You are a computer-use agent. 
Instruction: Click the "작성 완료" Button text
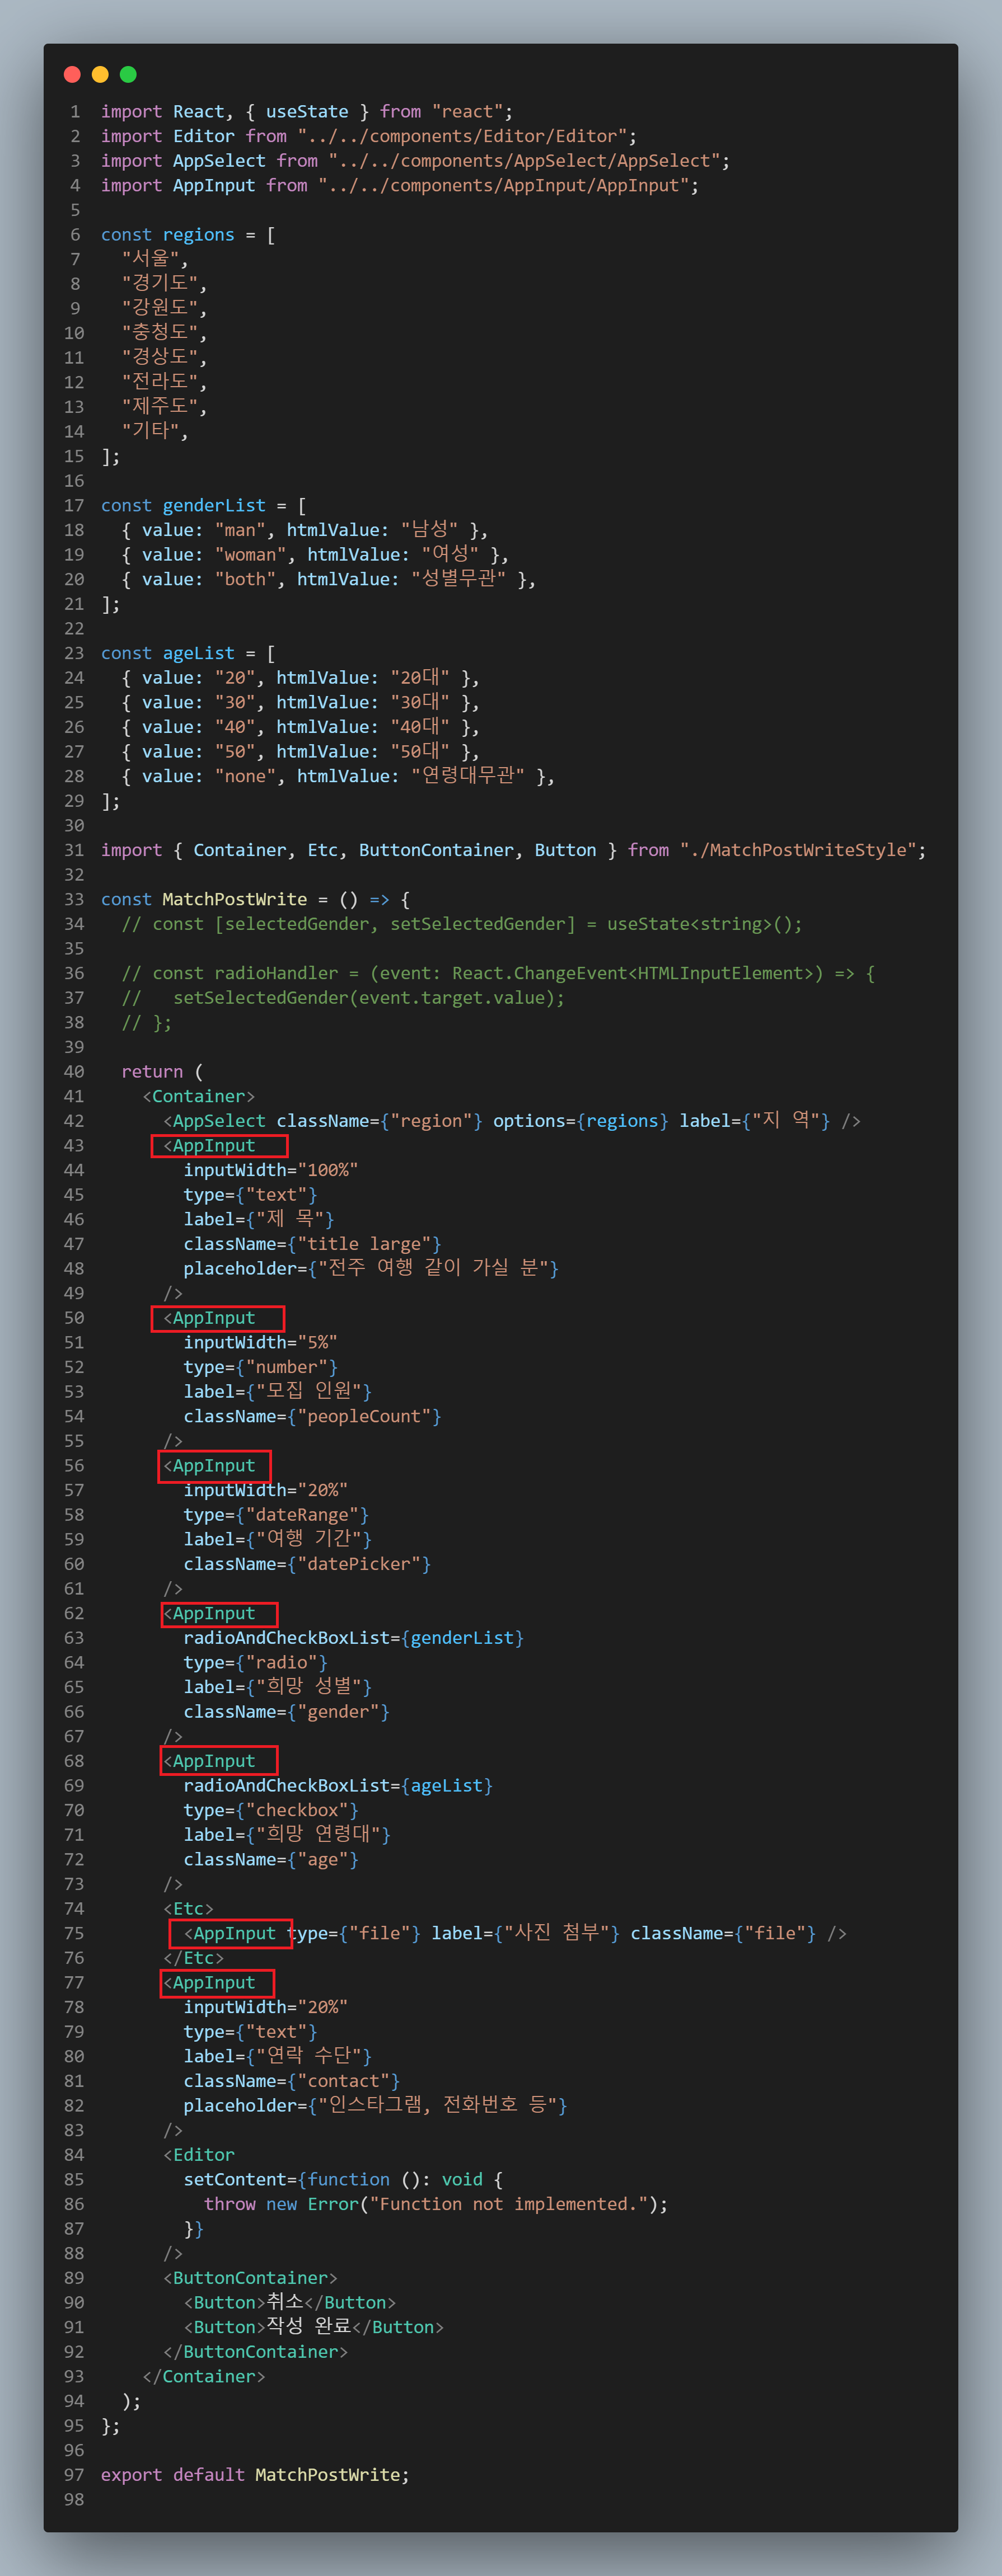pyautogui.click(x=309, y=2327)
